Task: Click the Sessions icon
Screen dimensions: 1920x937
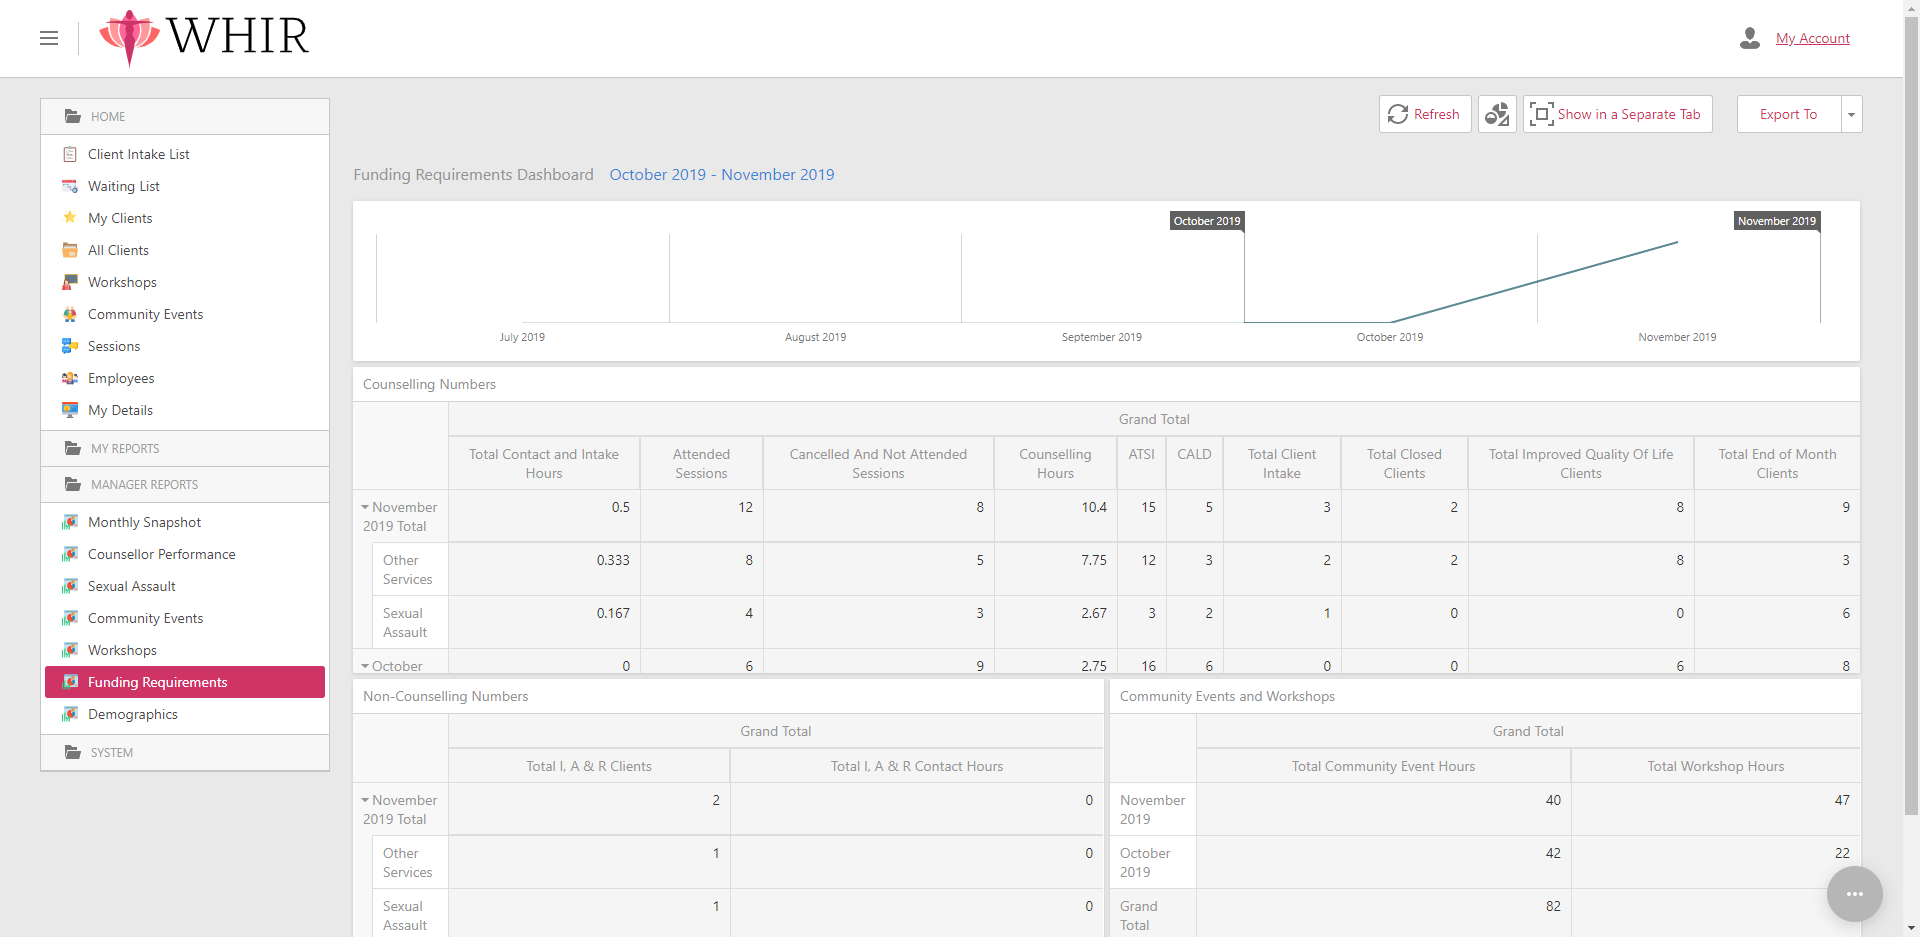Action: pyautogui.click(x=70, y=346)
